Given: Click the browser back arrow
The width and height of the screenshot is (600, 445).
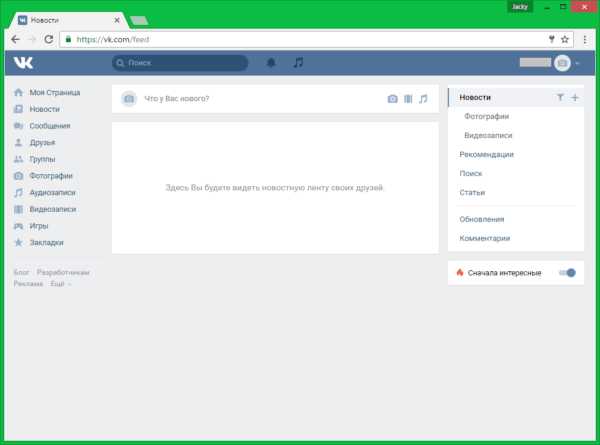Looking at the screenshot, I should coord(15,39).
